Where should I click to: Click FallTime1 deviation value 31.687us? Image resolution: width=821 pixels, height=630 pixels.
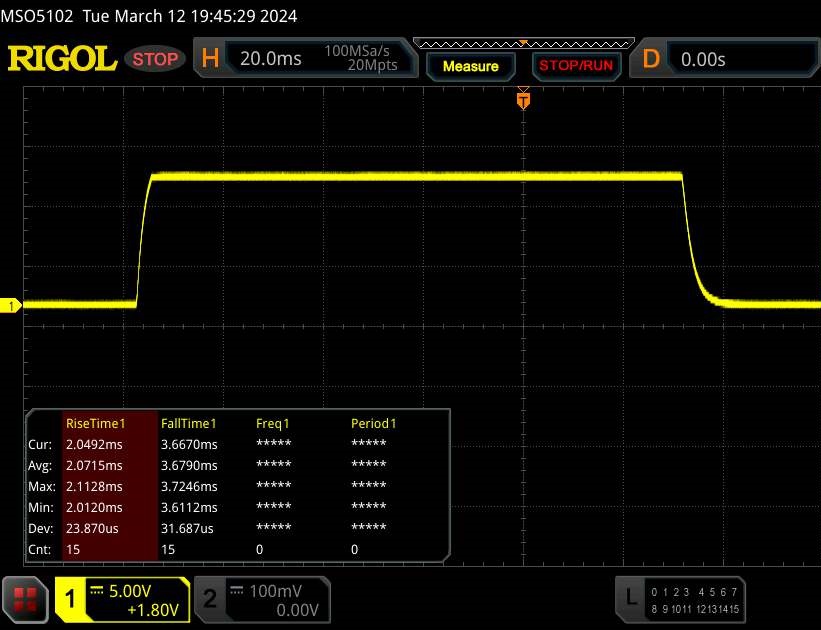pos(187,528)
